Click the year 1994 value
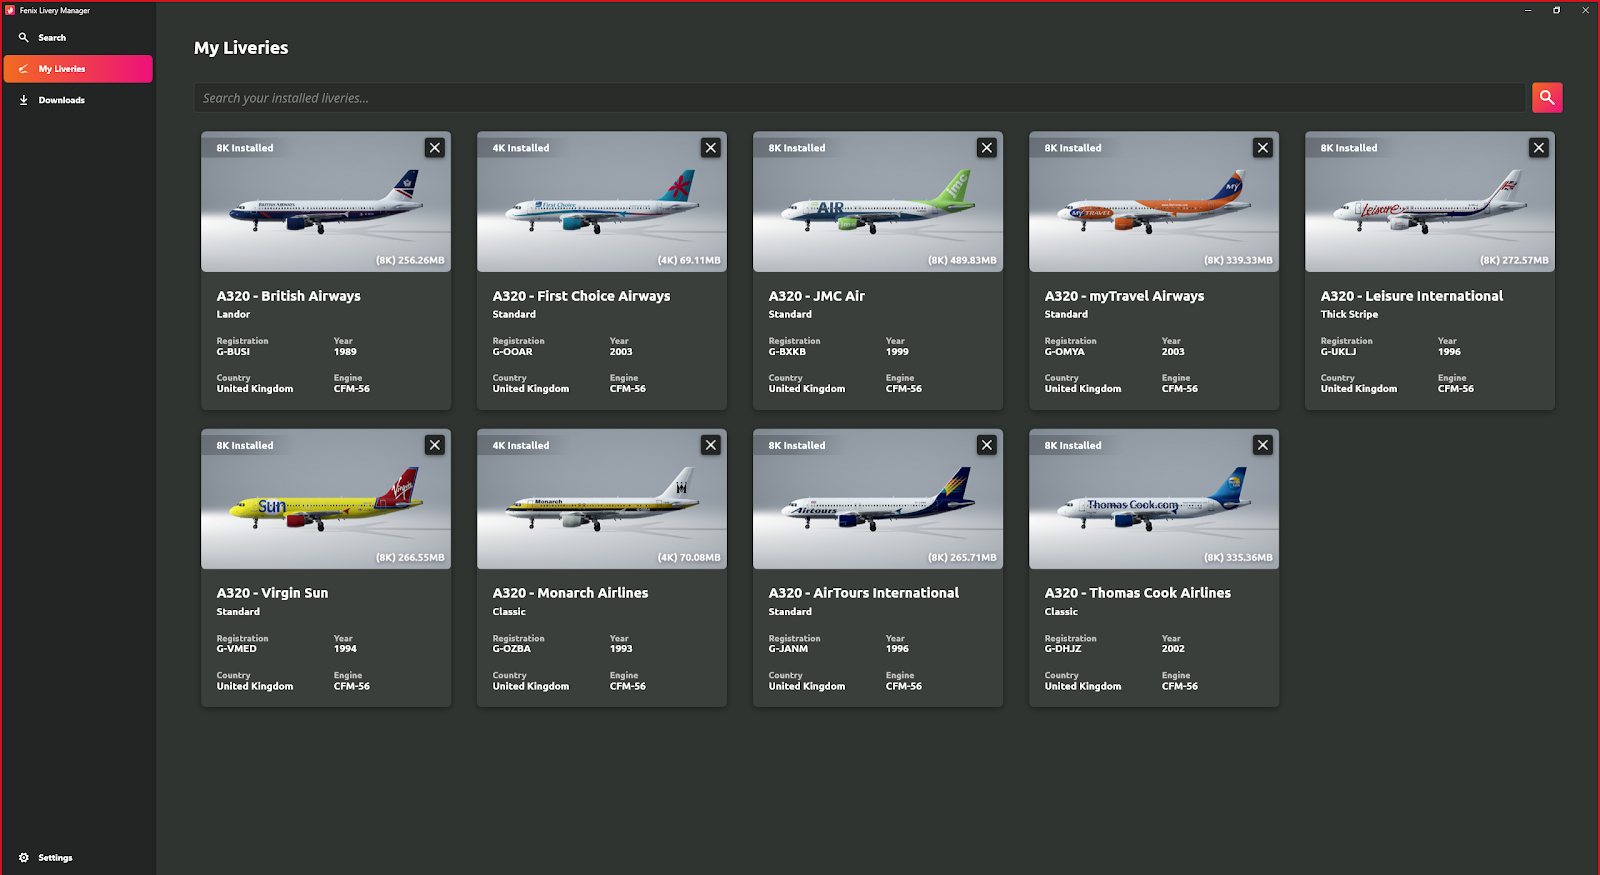The height and width of the screenshot is (875, 1600). [345, 649]
